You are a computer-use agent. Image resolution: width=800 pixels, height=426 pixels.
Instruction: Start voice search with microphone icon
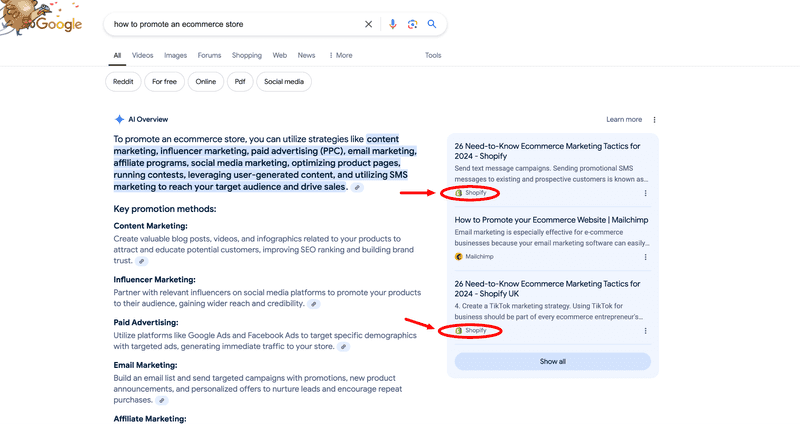point(392,24)
